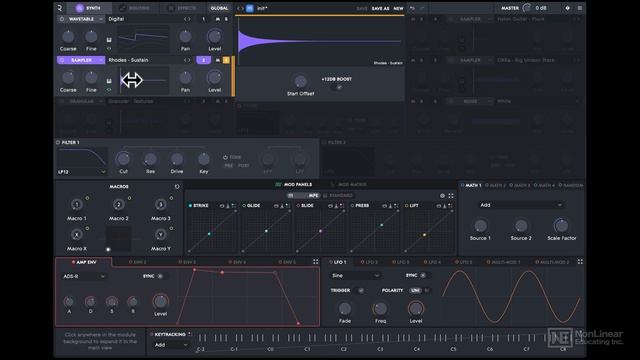The width and height of the screenshot is (640, 360).
Task: Expand the envelope section to full view
Action: tap(316, 262)
